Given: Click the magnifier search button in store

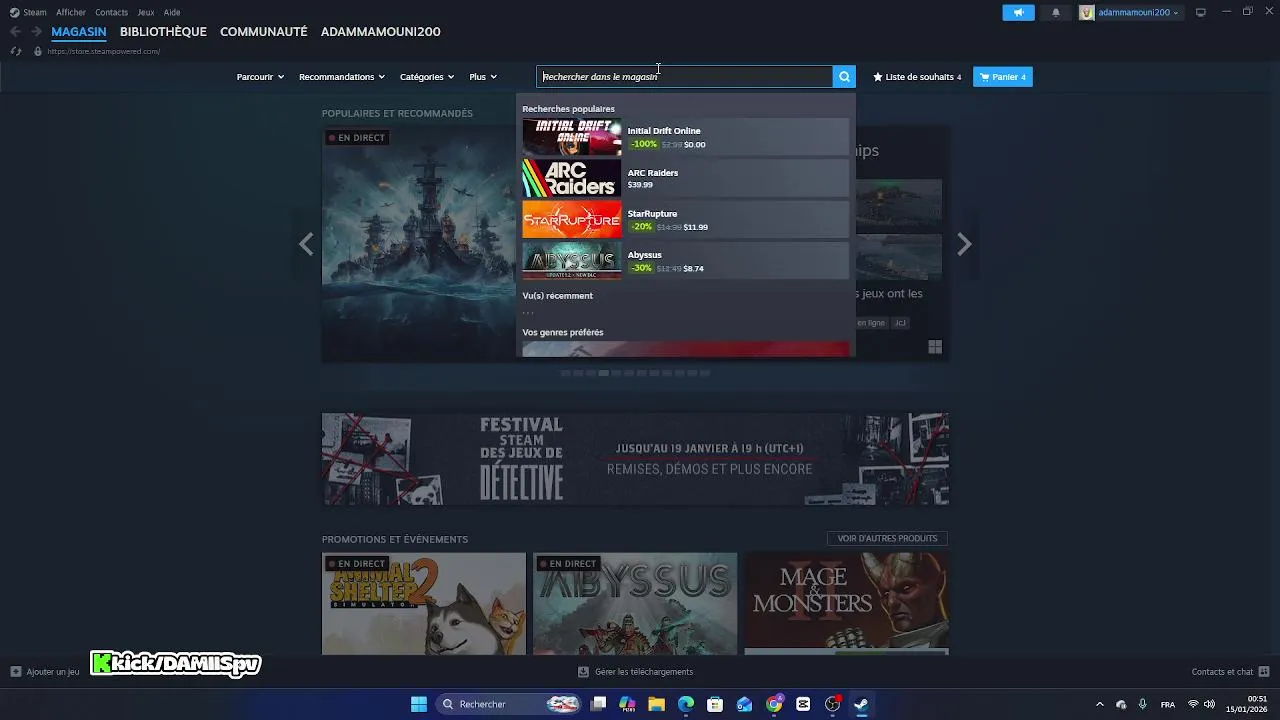Looking at the screenshot, I should click(x=845, y=77).
